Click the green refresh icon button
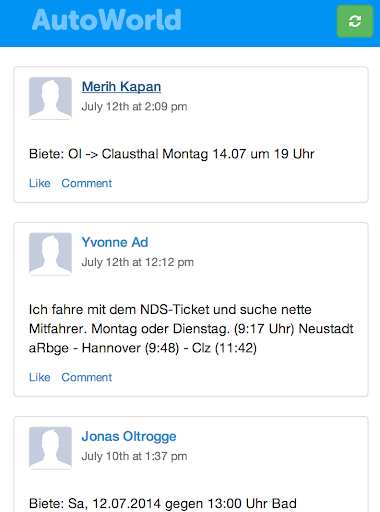This screenshot has width=380, height=512. point(355,21)
